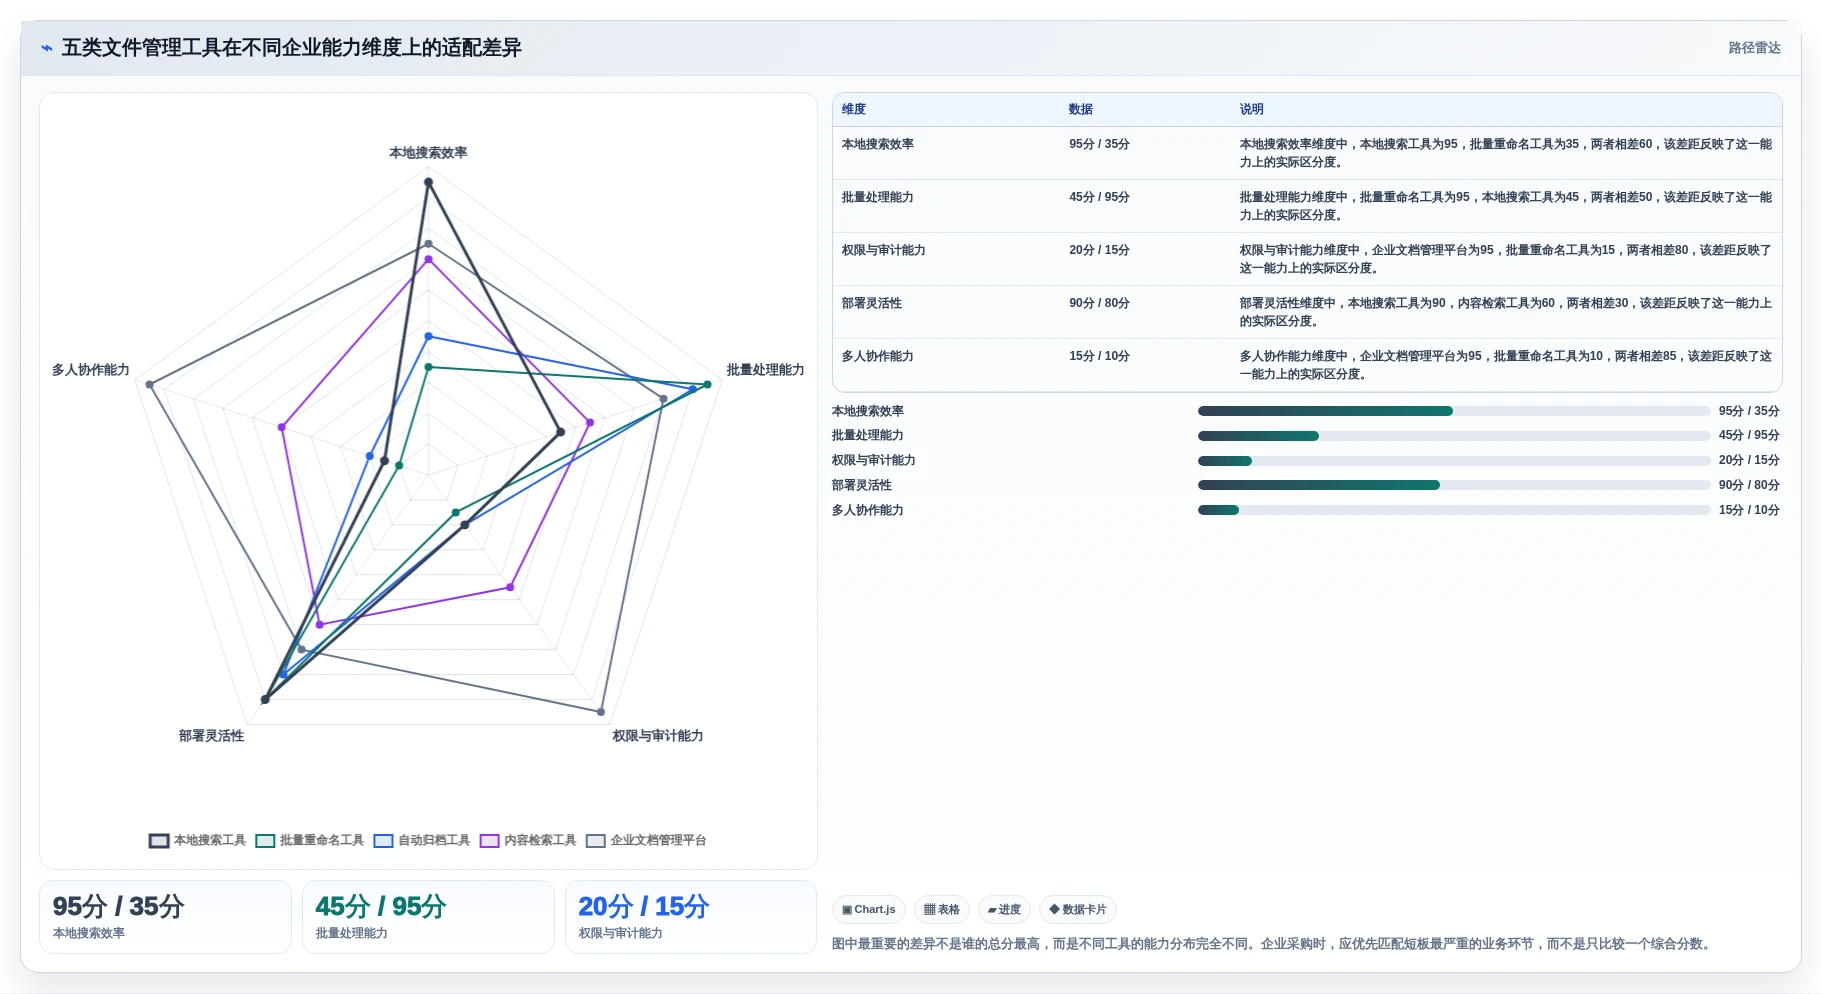This screenshot has width=1822, height=994.
Task: Click the dark data point at top of radar
Action: click(428, 182)
